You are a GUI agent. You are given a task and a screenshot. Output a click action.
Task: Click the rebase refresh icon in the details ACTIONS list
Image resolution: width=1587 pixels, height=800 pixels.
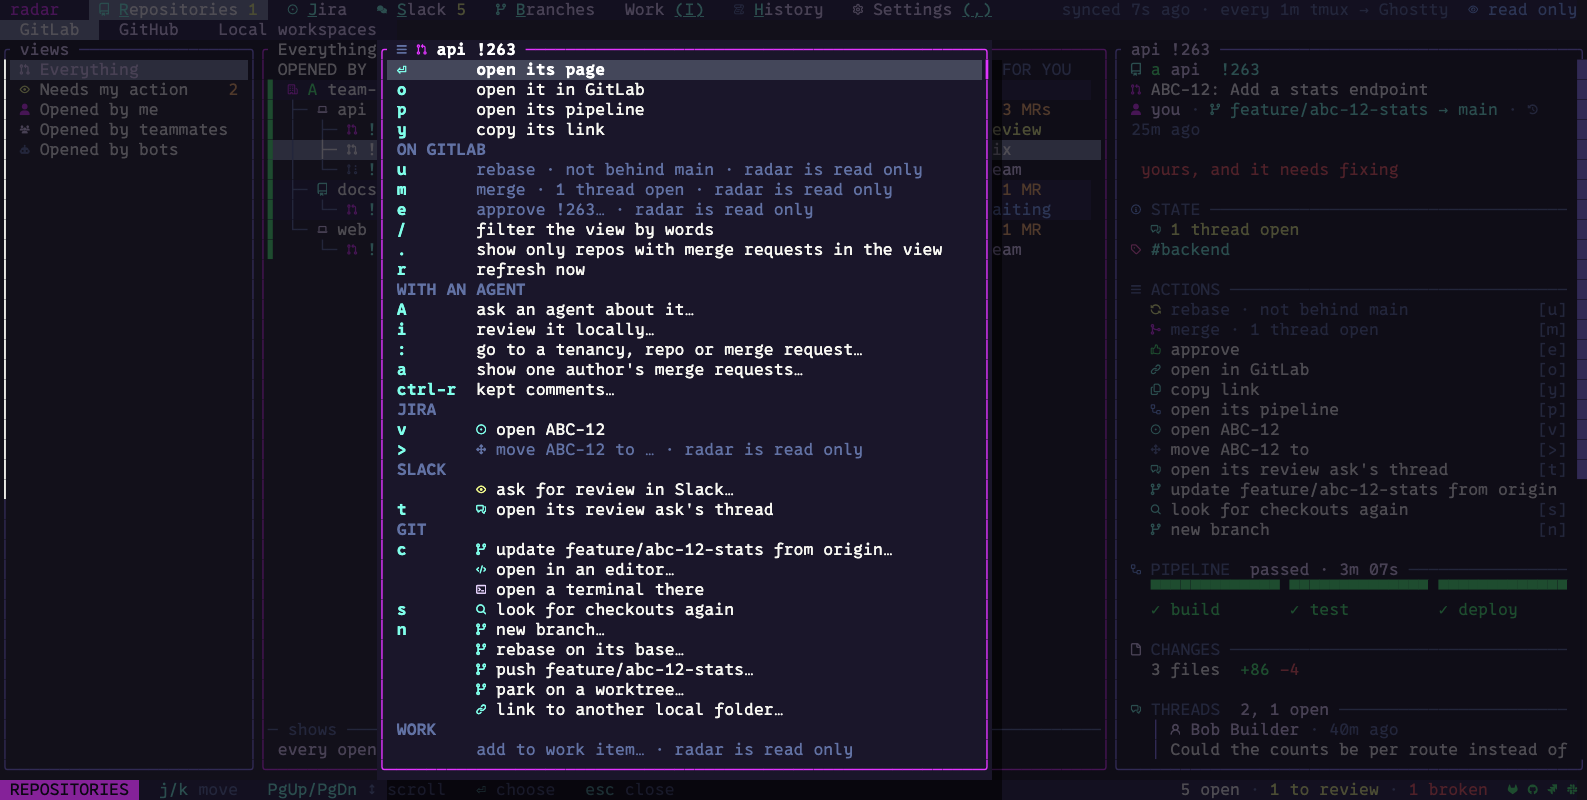click(x=1156, y=310)
